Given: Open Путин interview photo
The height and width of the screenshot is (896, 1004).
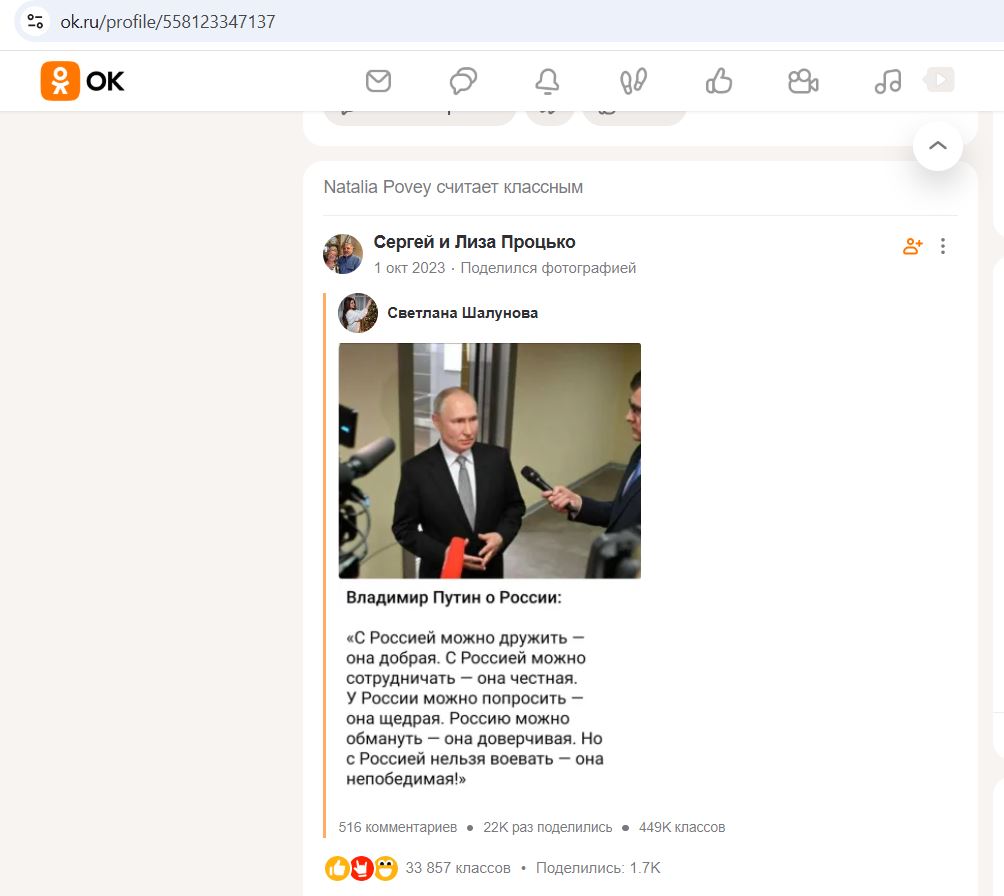Looking at the screenshot, I should click(490, 460).
